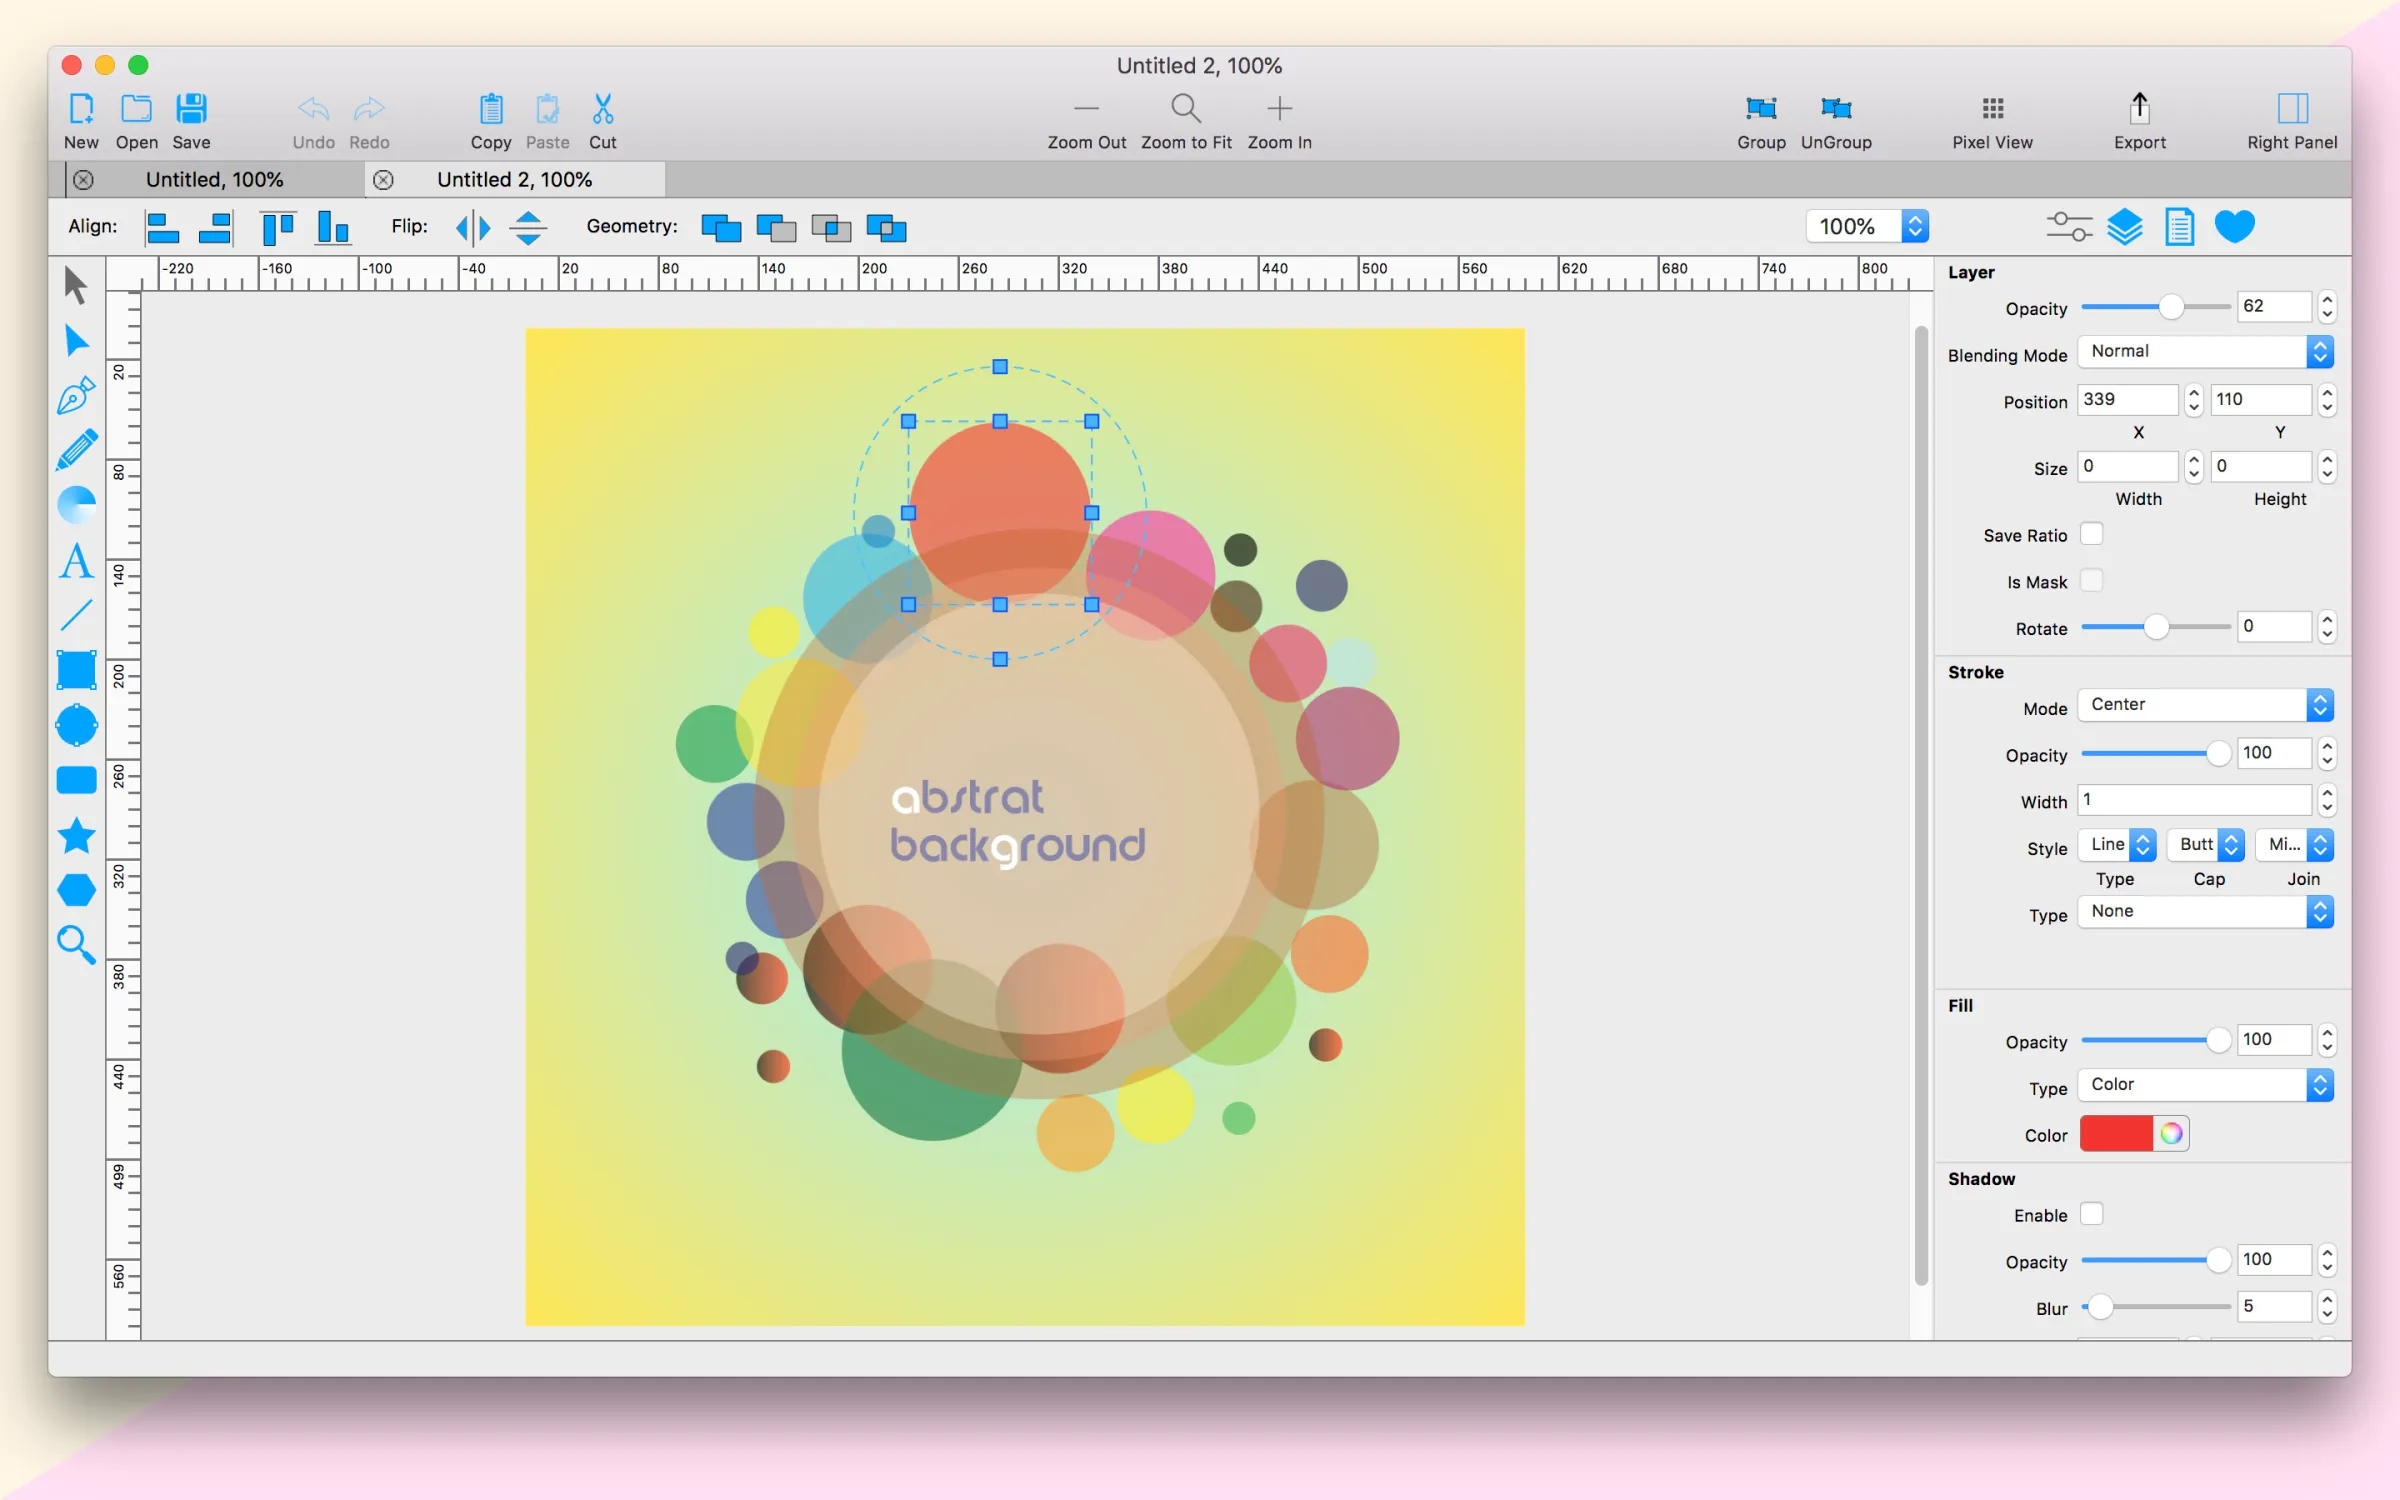Expand the Stroke Mode Center dropdown
Screen dimensions: 2400x1500
pyautogui.click(x=2204, y=705)
